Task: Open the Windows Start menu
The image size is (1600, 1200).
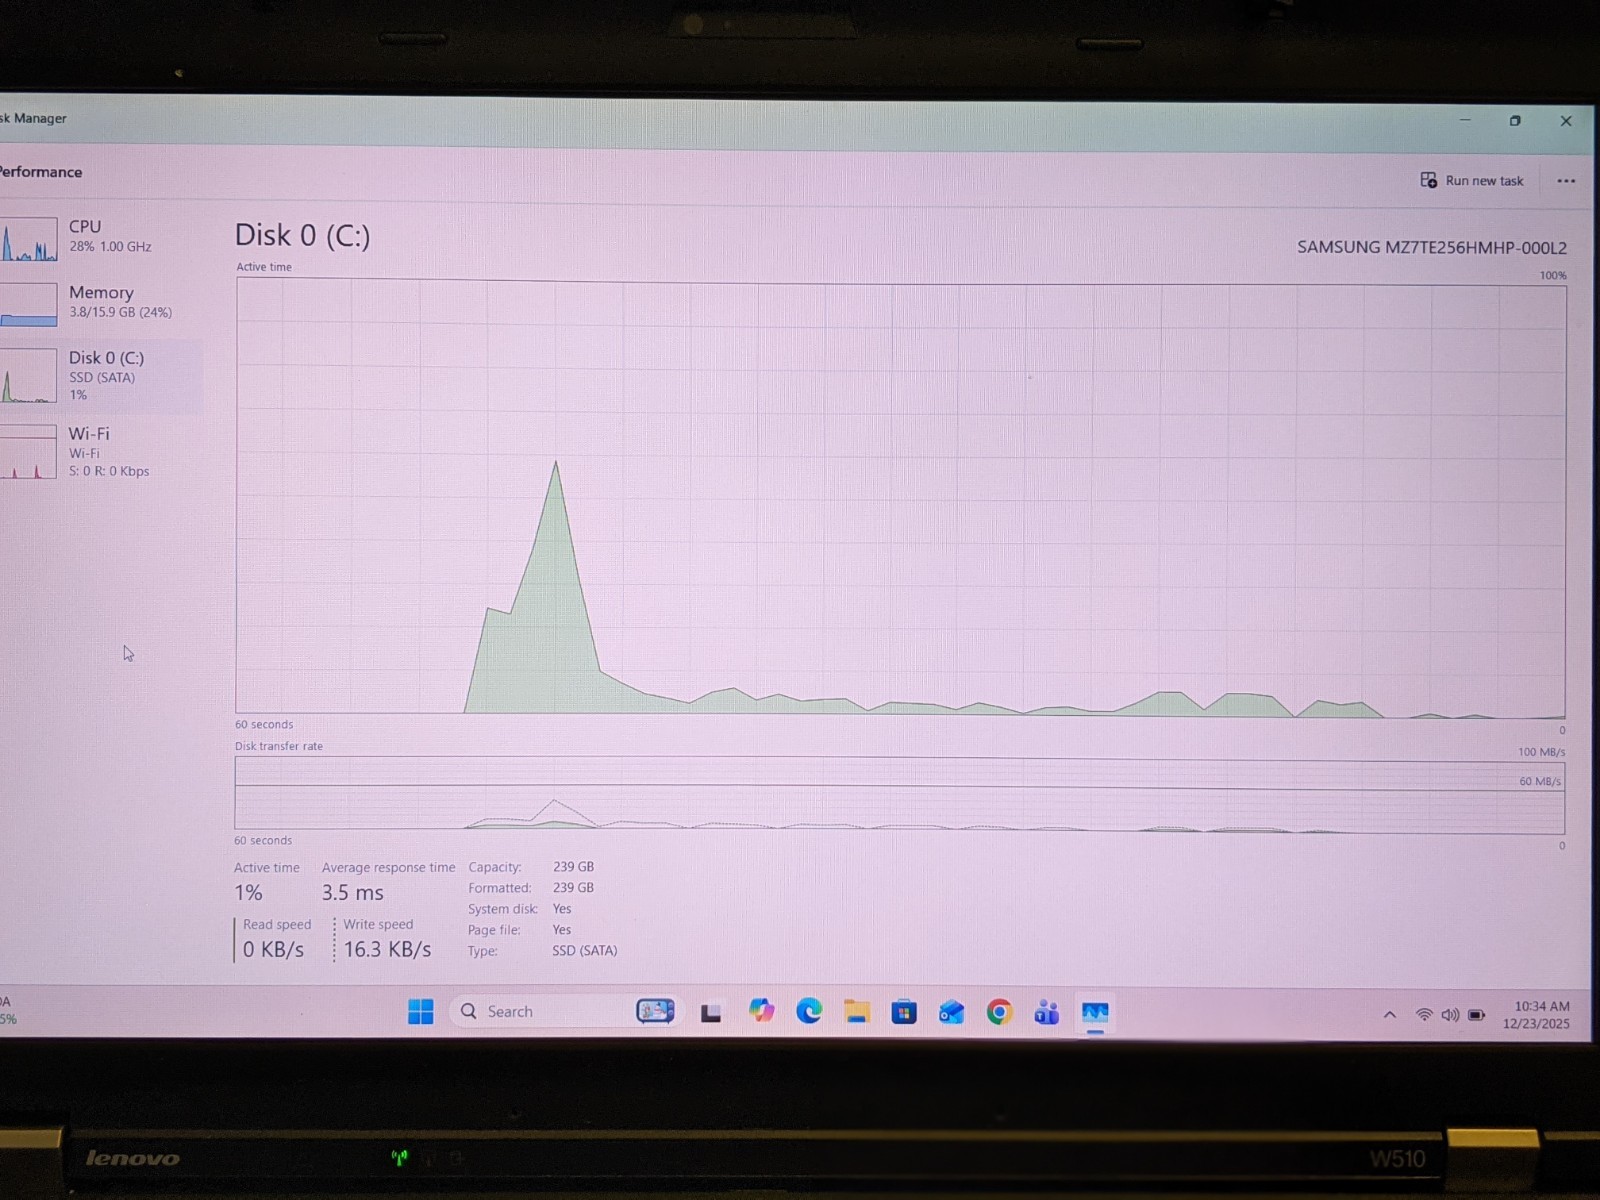Action: [x=421, y=1012]
